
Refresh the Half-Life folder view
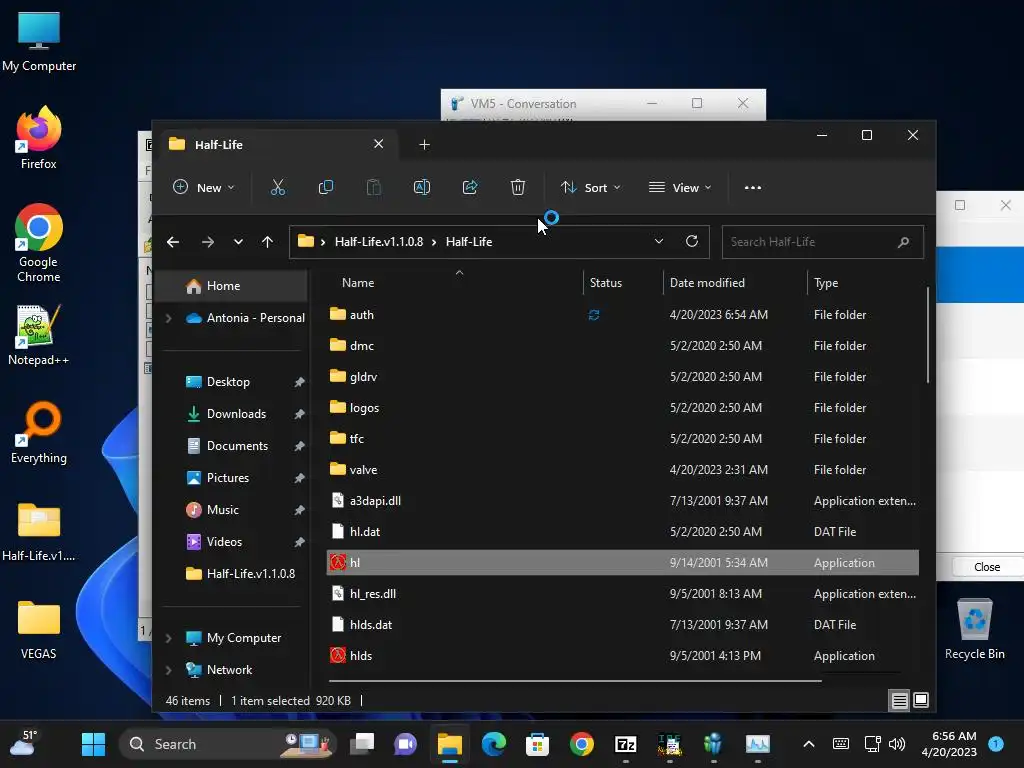click(x=692, y=241)
